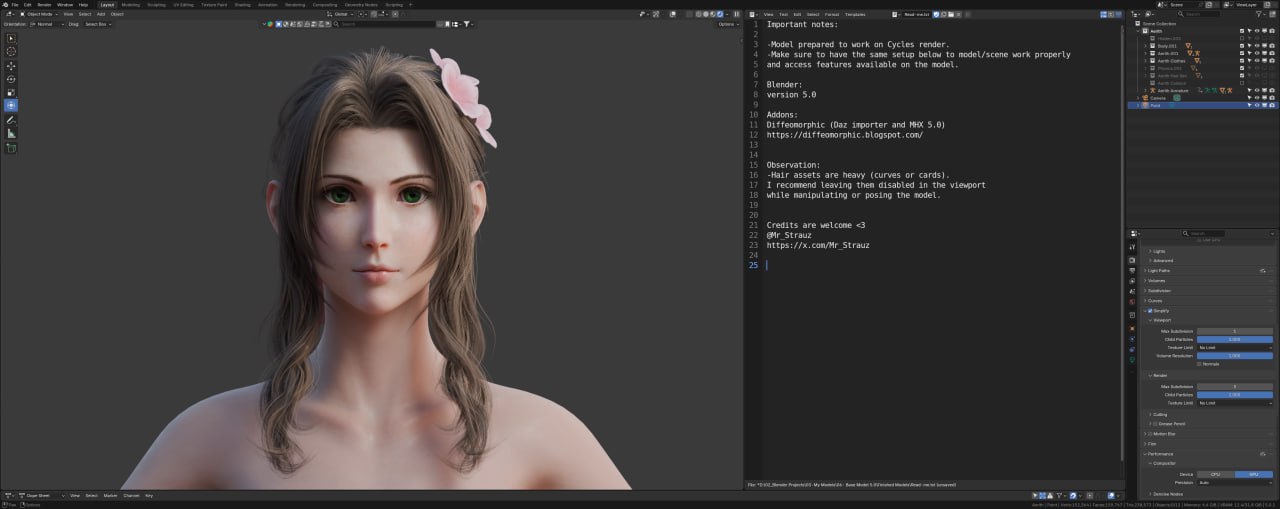The height and width of the screenshot is (509, 1280).
Task: Hide the Camera with its eye icon
Action: [1257, 98]
